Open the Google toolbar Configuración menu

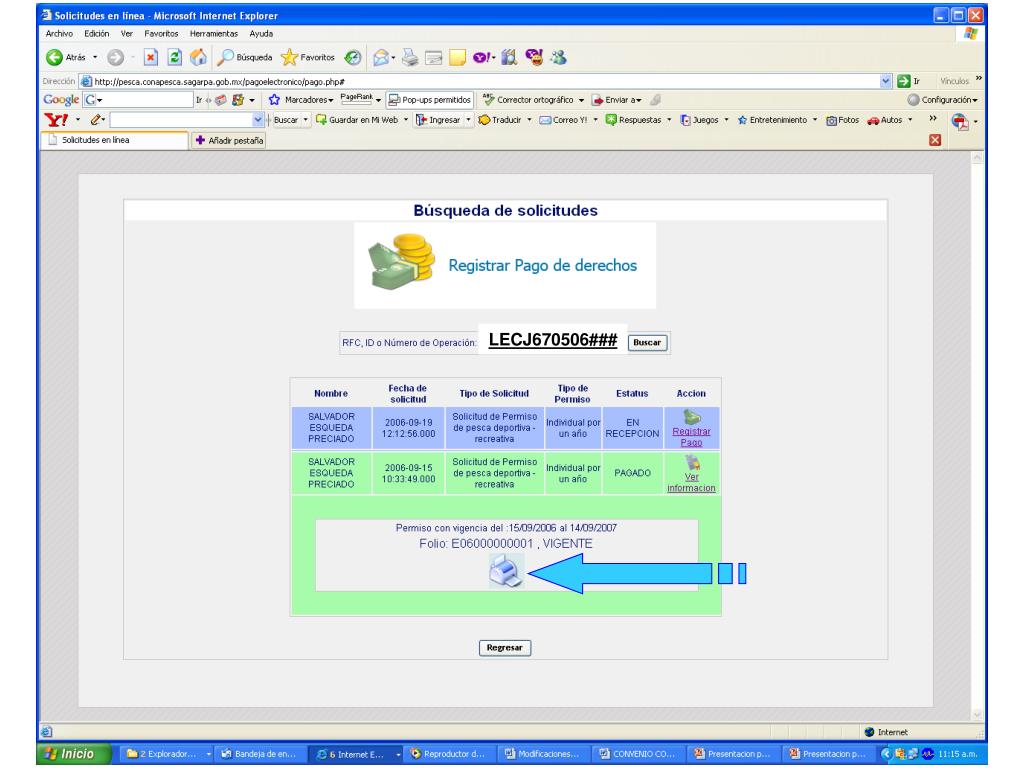pyautogui.click(x=942, y=100)
